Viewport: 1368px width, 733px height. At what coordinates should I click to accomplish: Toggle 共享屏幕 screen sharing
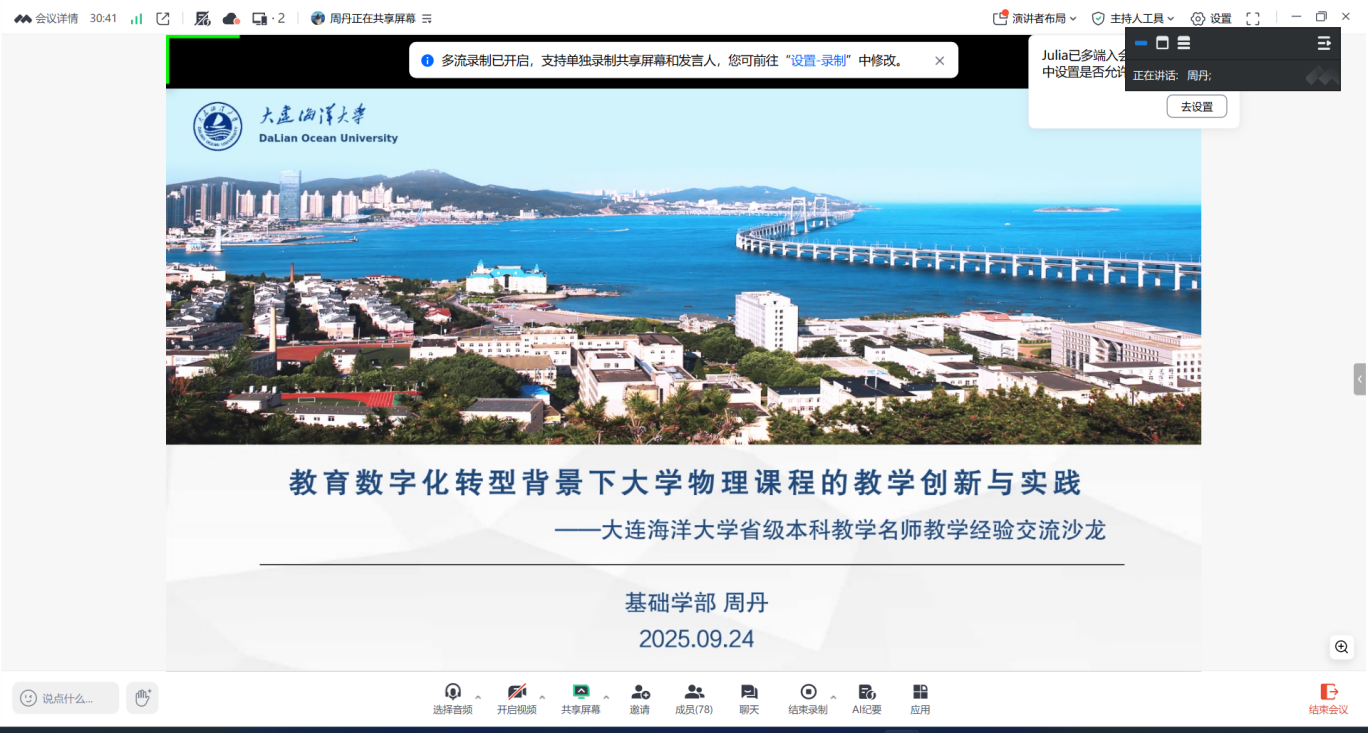(x=580, y=698)
